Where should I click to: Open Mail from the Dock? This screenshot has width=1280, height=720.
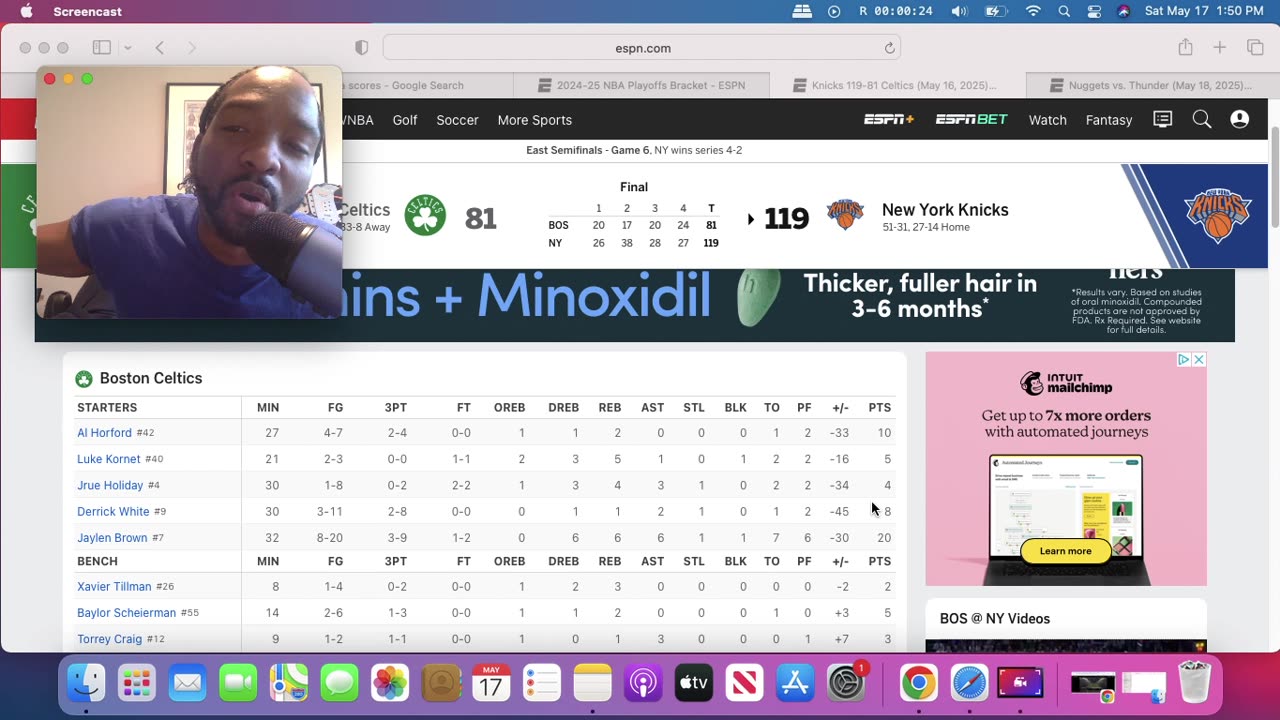[x=187, y=684]
